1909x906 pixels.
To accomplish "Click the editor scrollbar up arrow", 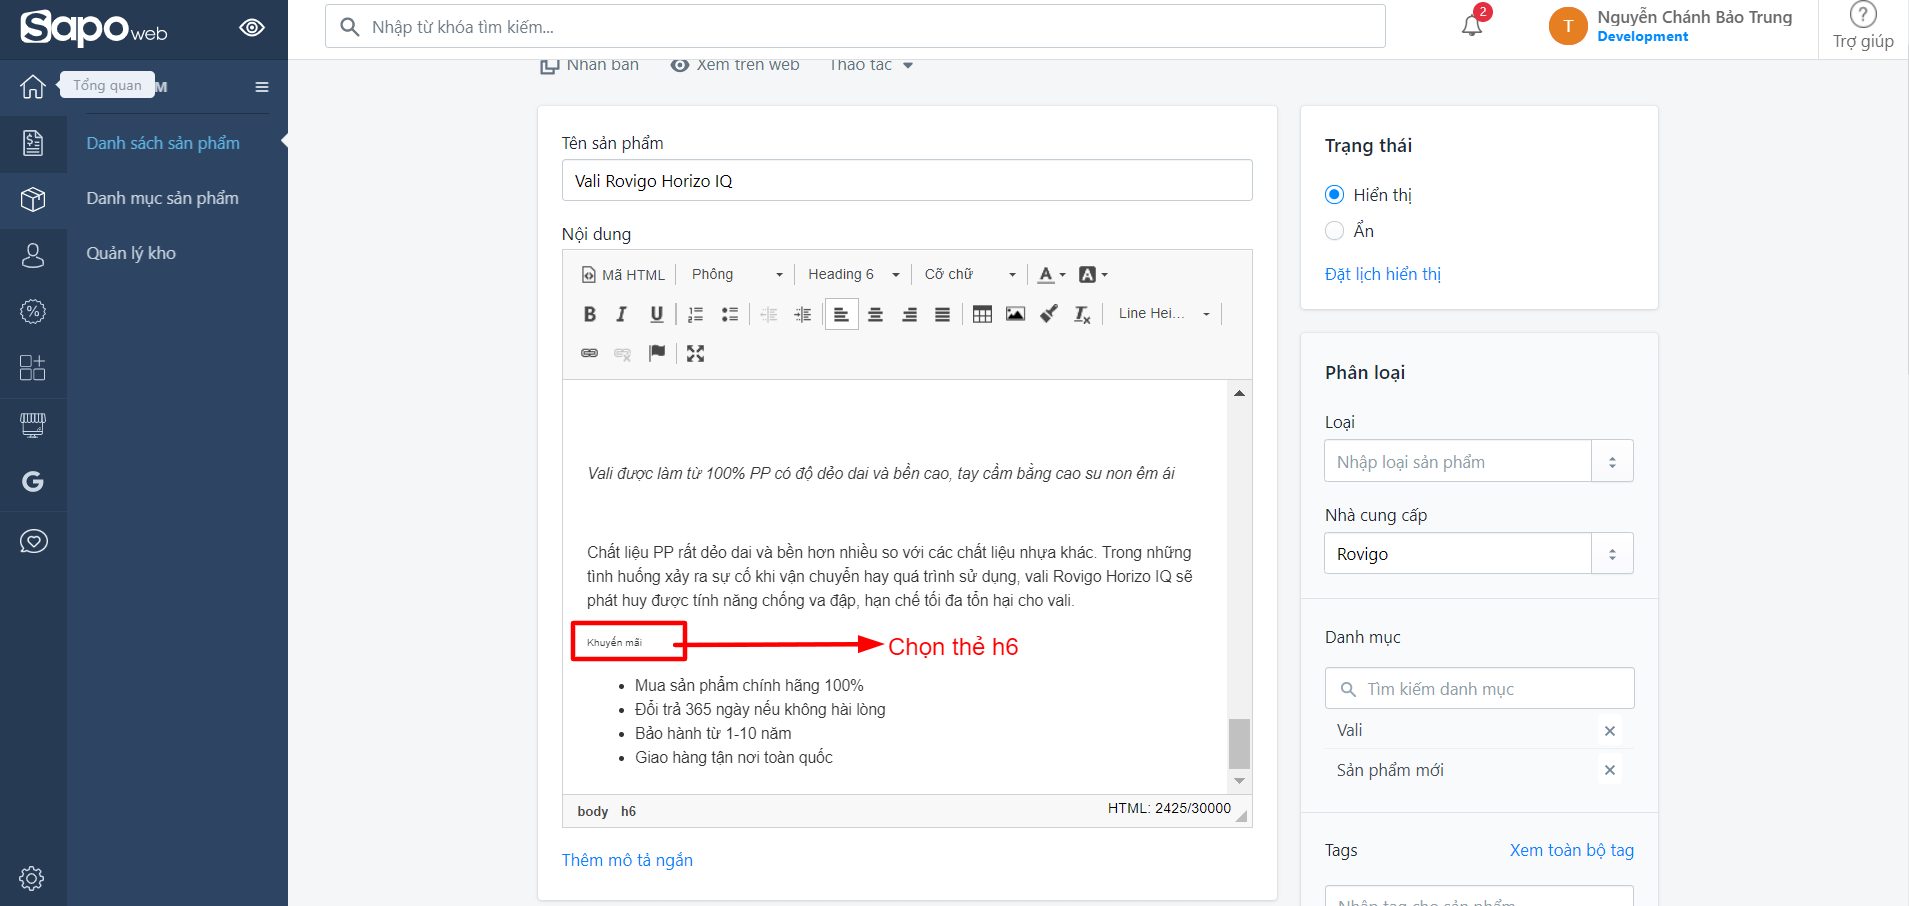I will [1239, 393].
